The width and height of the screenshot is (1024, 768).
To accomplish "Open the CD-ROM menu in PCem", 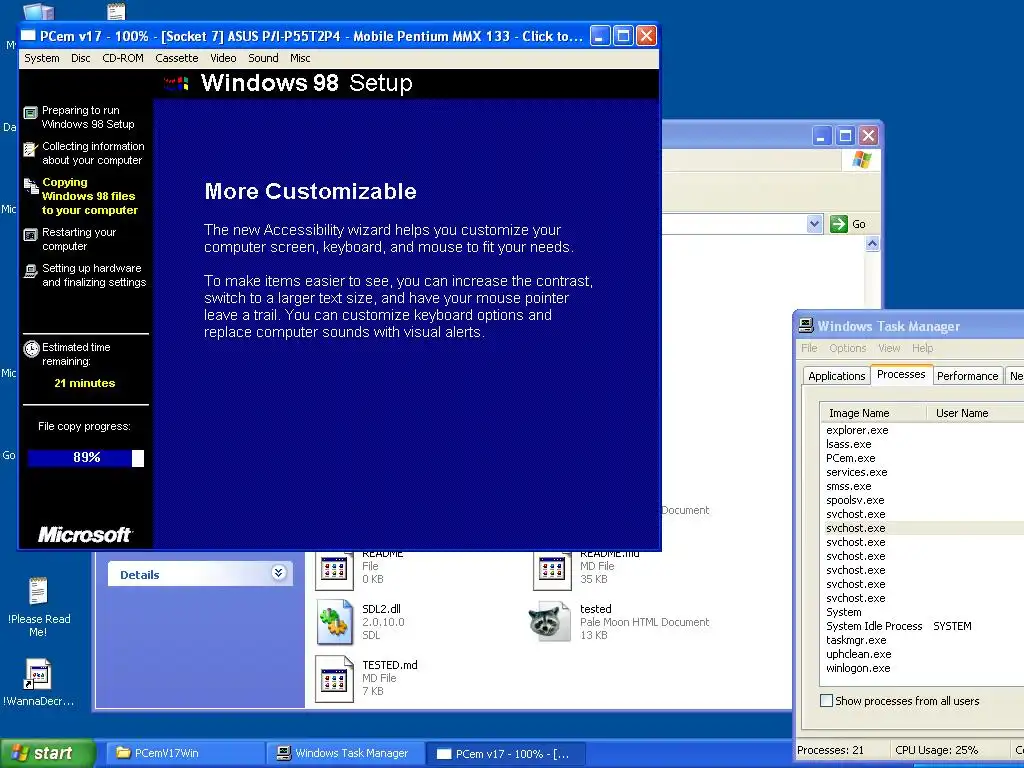I will pos(123,58).
